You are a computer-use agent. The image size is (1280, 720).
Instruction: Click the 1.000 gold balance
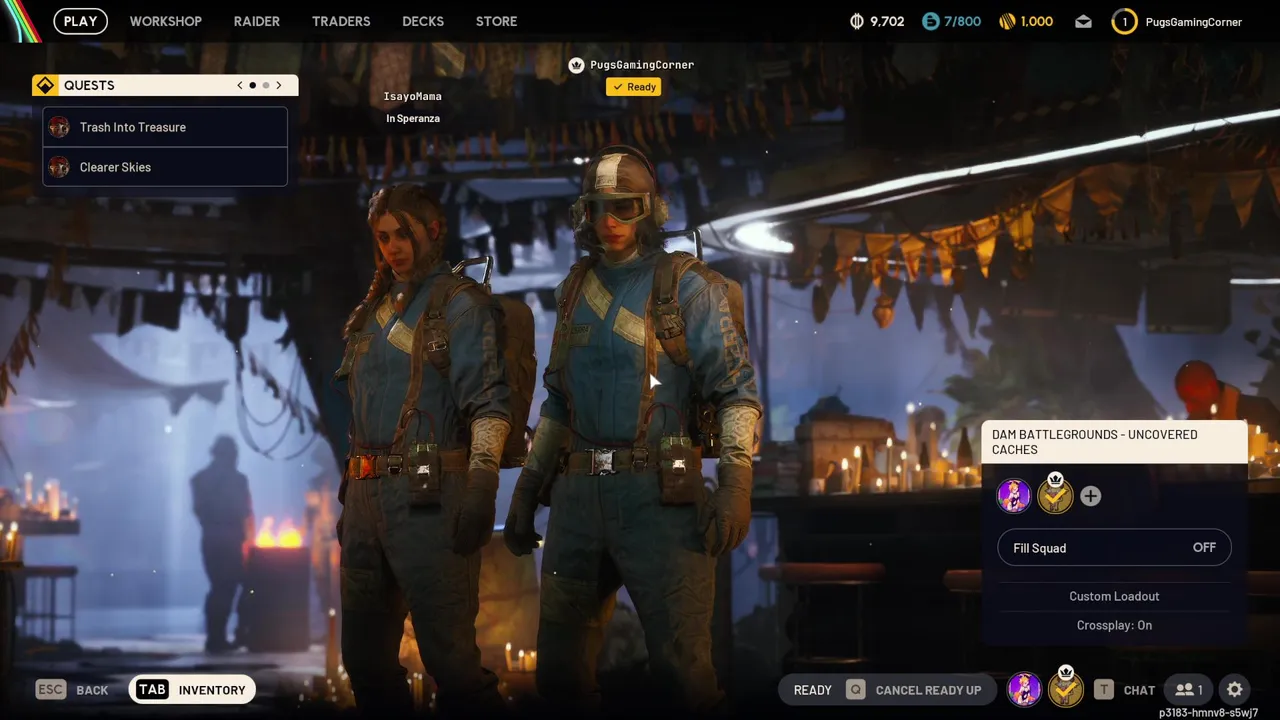tap(1037, 21)
